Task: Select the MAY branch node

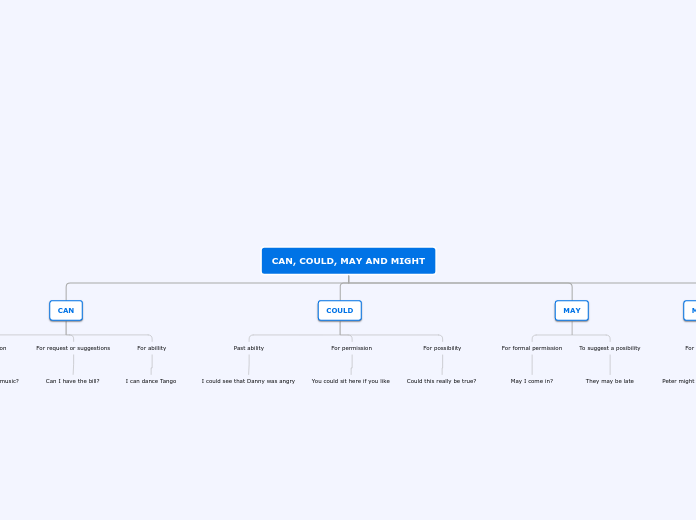Action: [x=572, y=310]
